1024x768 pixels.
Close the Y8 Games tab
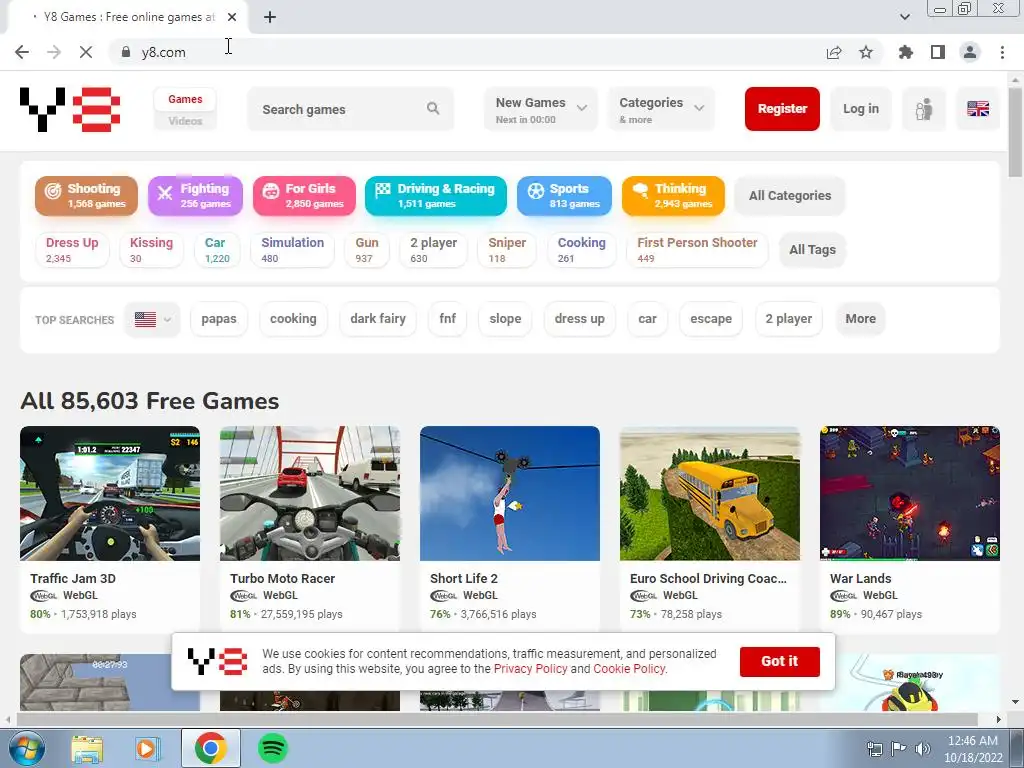point(232,17)
